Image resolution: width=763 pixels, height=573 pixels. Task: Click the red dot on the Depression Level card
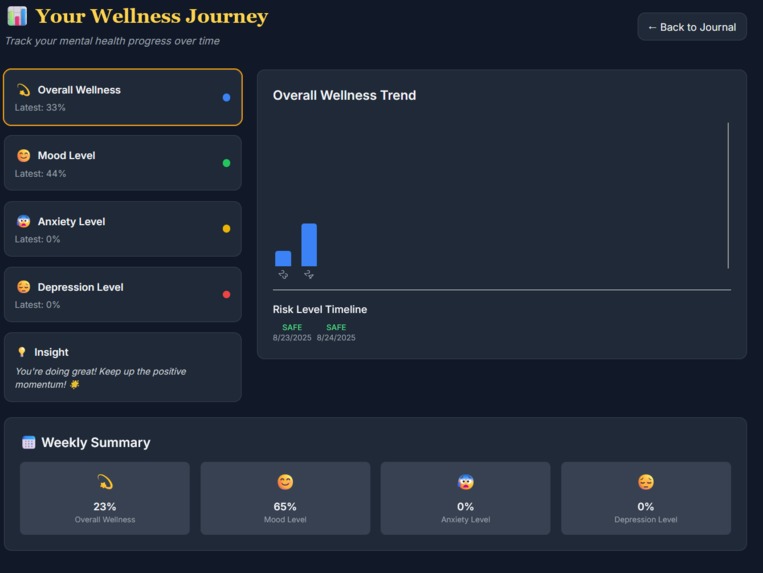226,294
